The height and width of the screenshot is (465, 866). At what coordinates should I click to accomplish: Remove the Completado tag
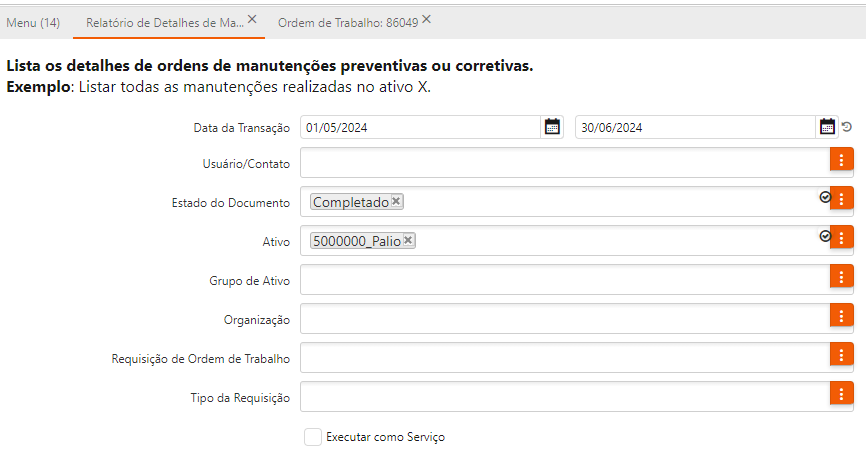pyautogui.click(x=396, y=201)
